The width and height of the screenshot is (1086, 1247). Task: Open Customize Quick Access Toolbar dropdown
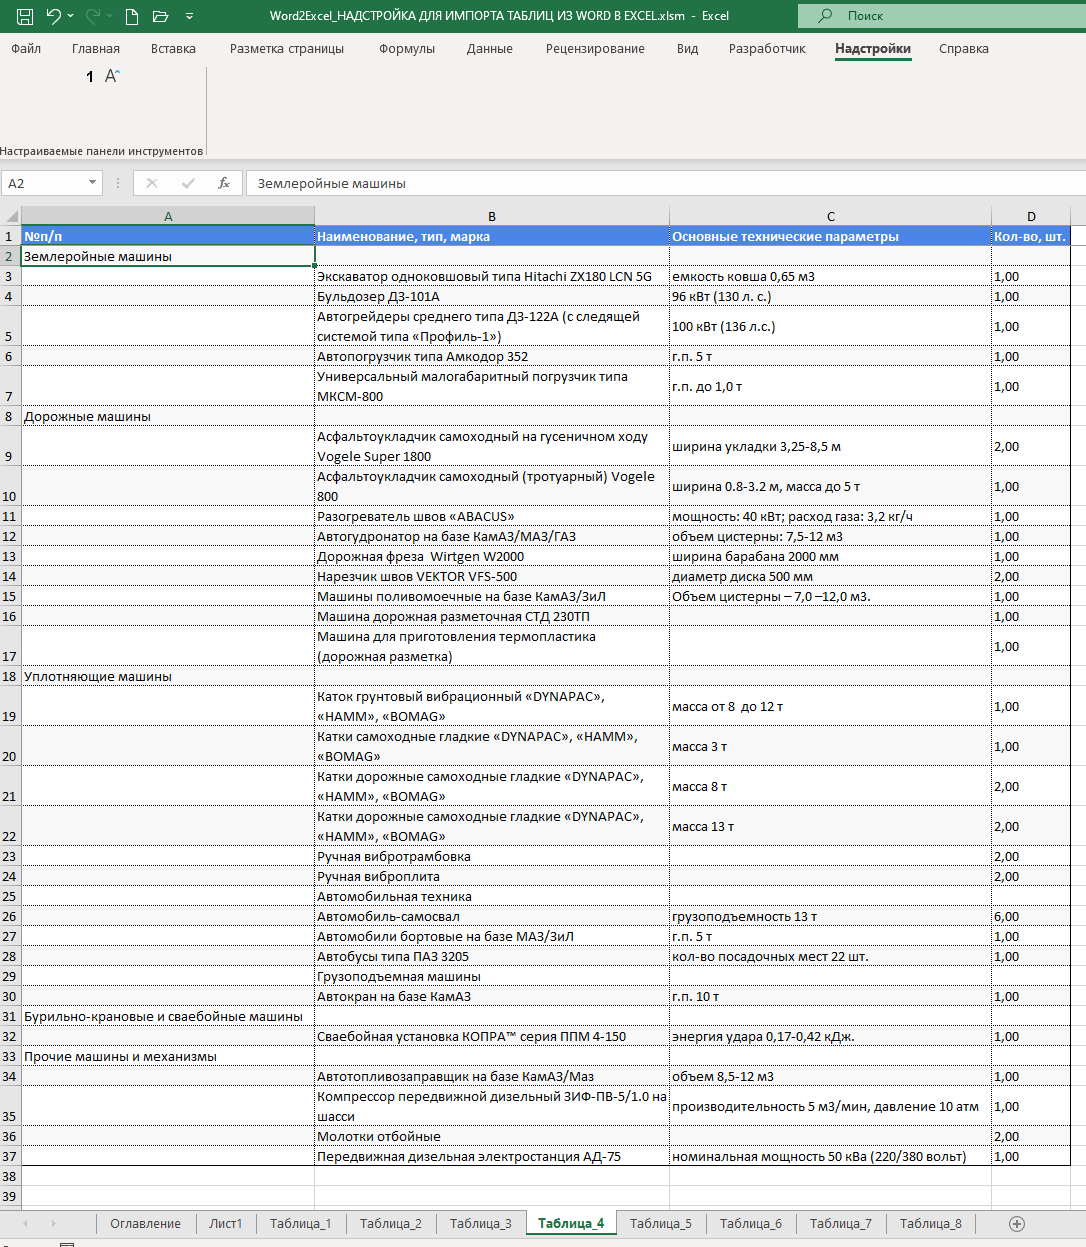tap(189, 16)
